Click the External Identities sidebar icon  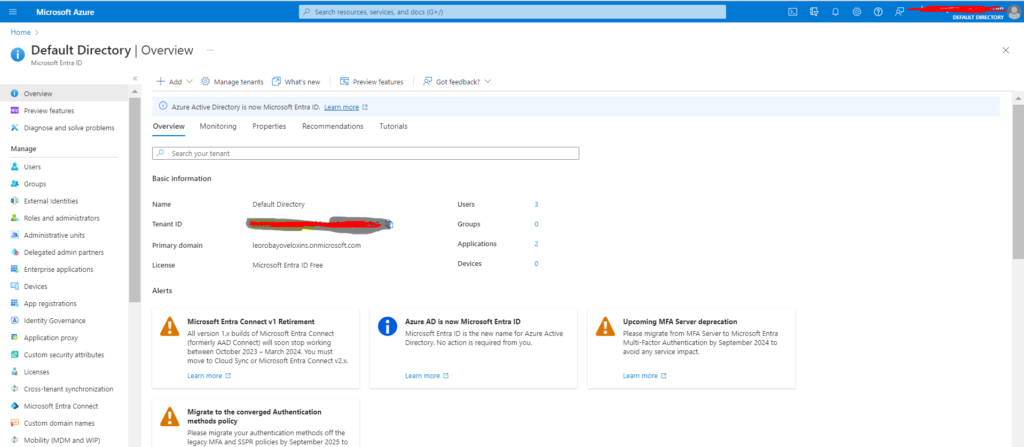[x=14, y=201]
